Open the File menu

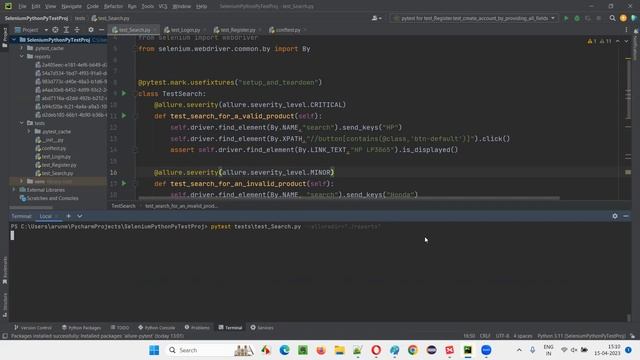[22, 6]
